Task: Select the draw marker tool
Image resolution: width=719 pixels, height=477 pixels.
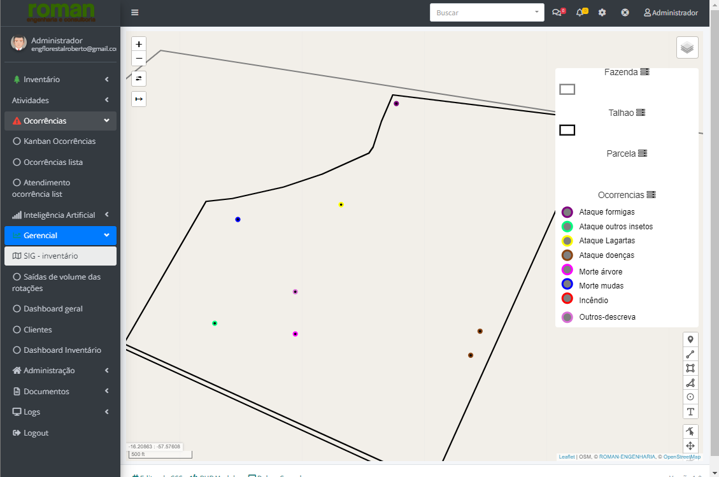Action: (690, 340)
